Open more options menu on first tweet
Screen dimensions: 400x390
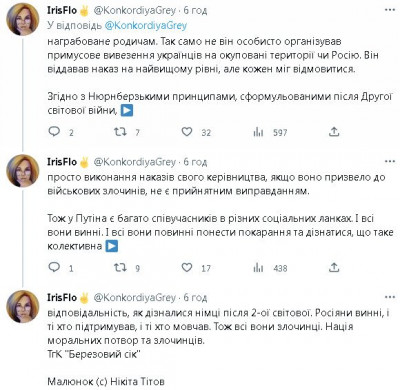pyautogui.click(x=390, y=10)
